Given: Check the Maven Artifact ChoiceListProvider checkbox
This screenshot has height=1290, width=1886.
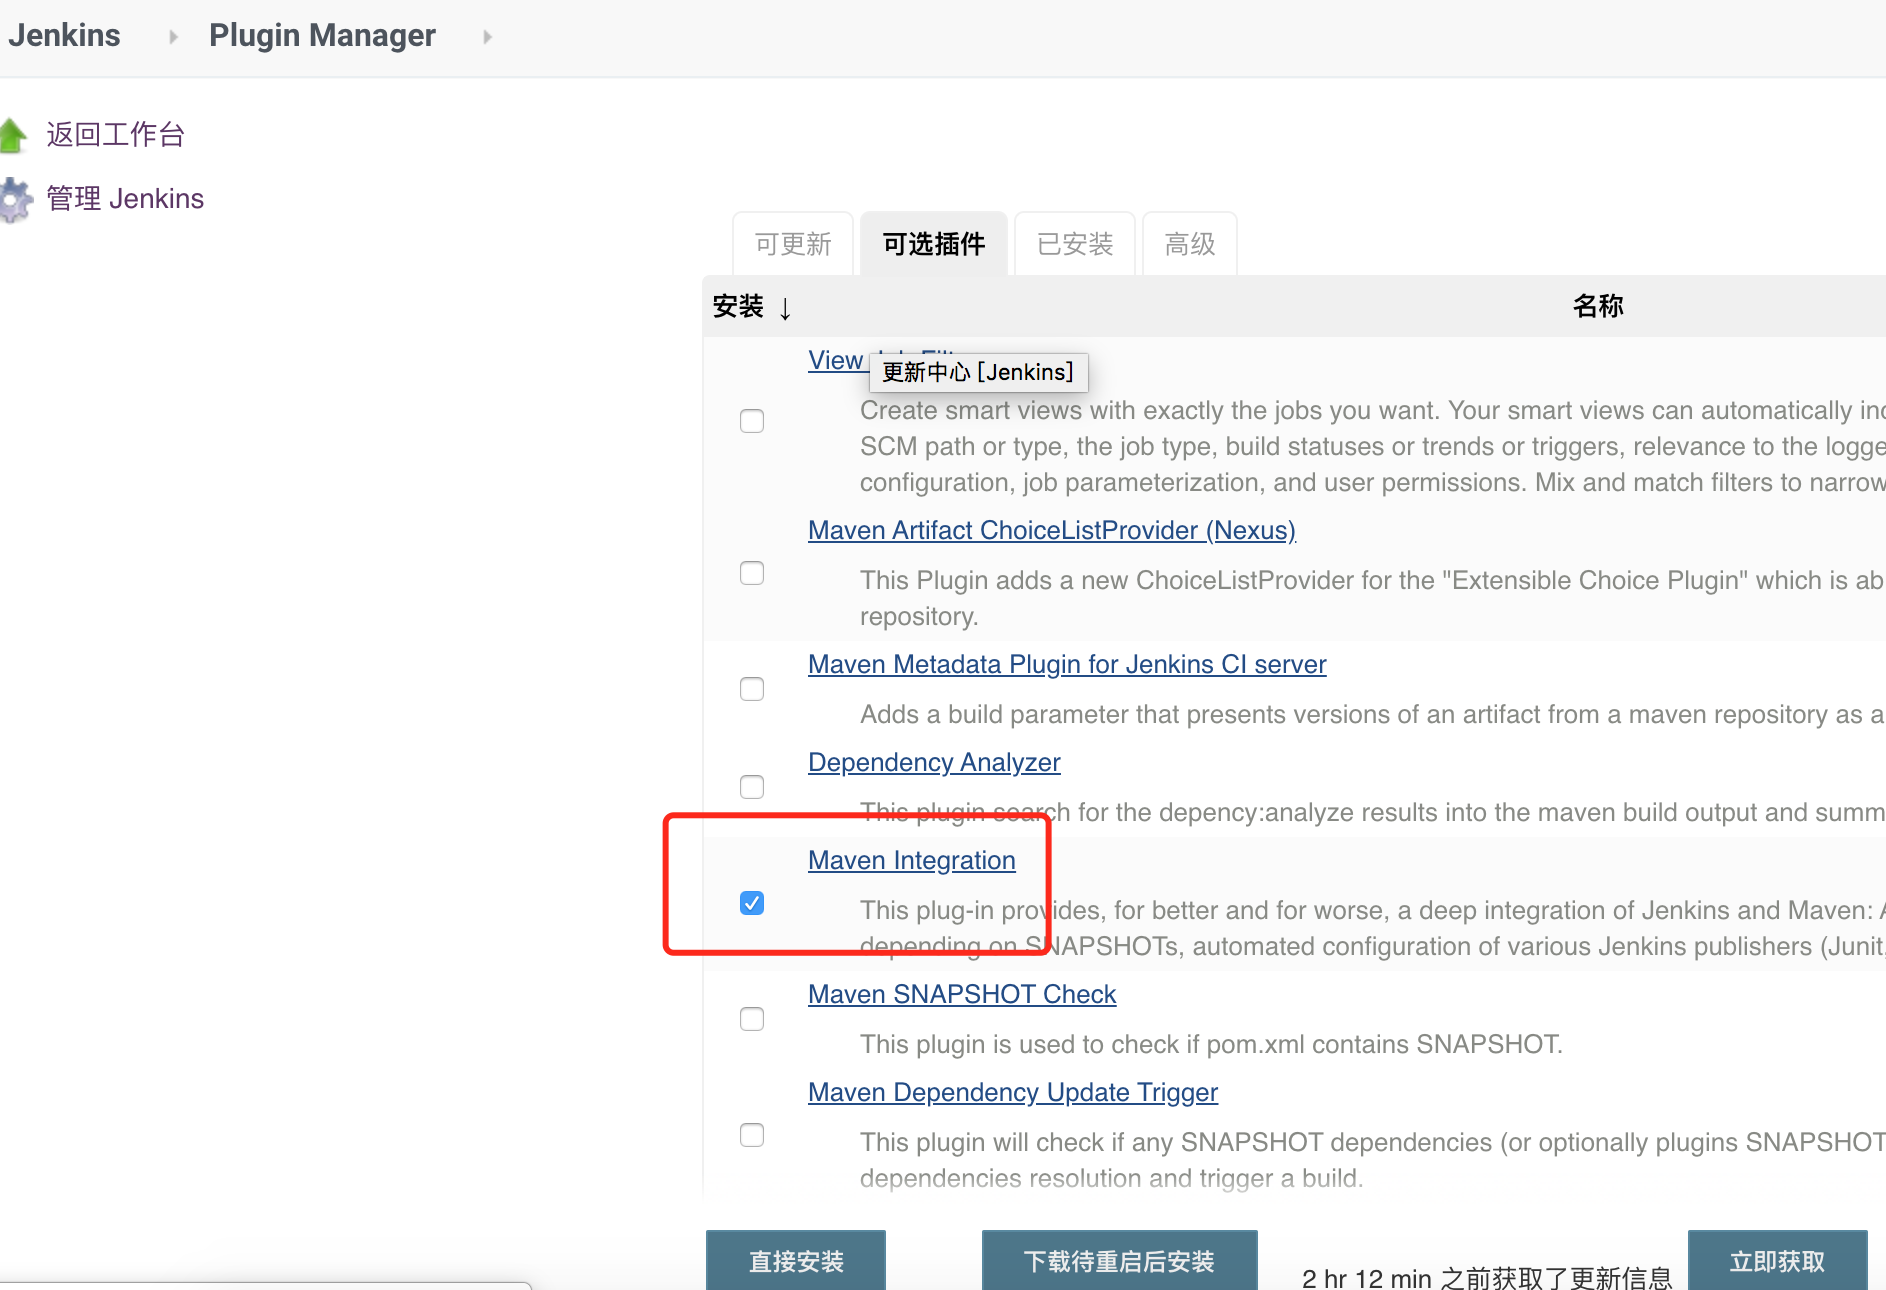Looking at the screenshot, I should tap(752, 573).
